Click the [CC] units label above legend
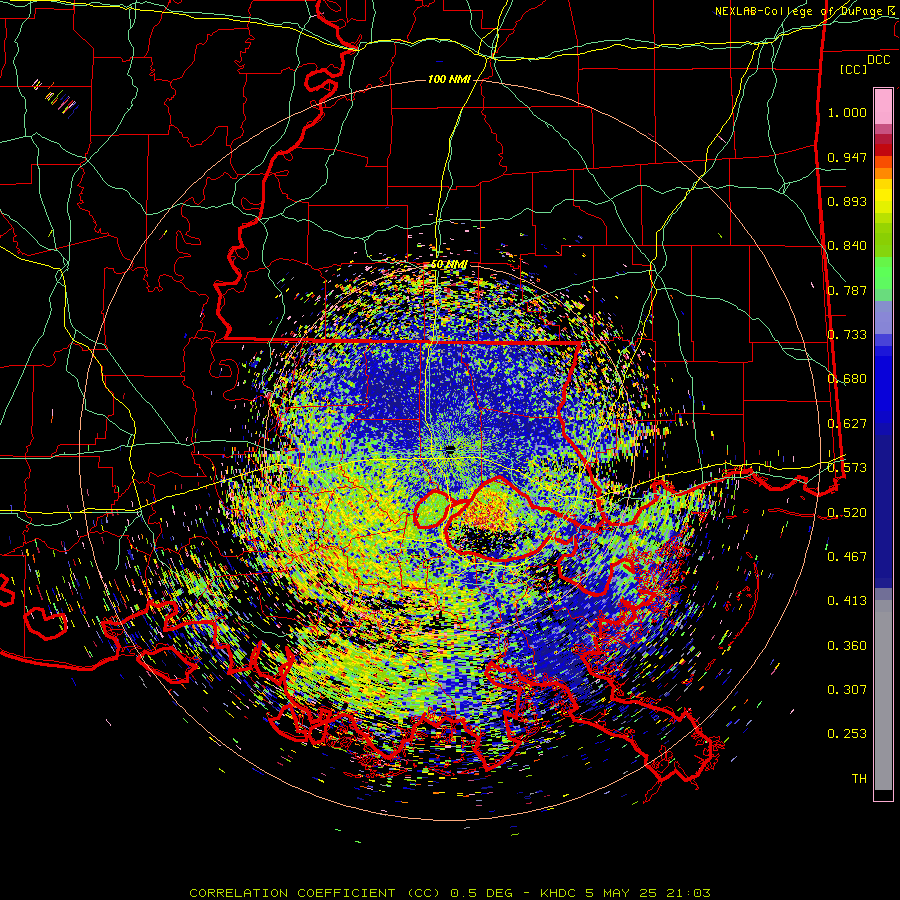Screen dimensions: 900x900 click(854, 69)
